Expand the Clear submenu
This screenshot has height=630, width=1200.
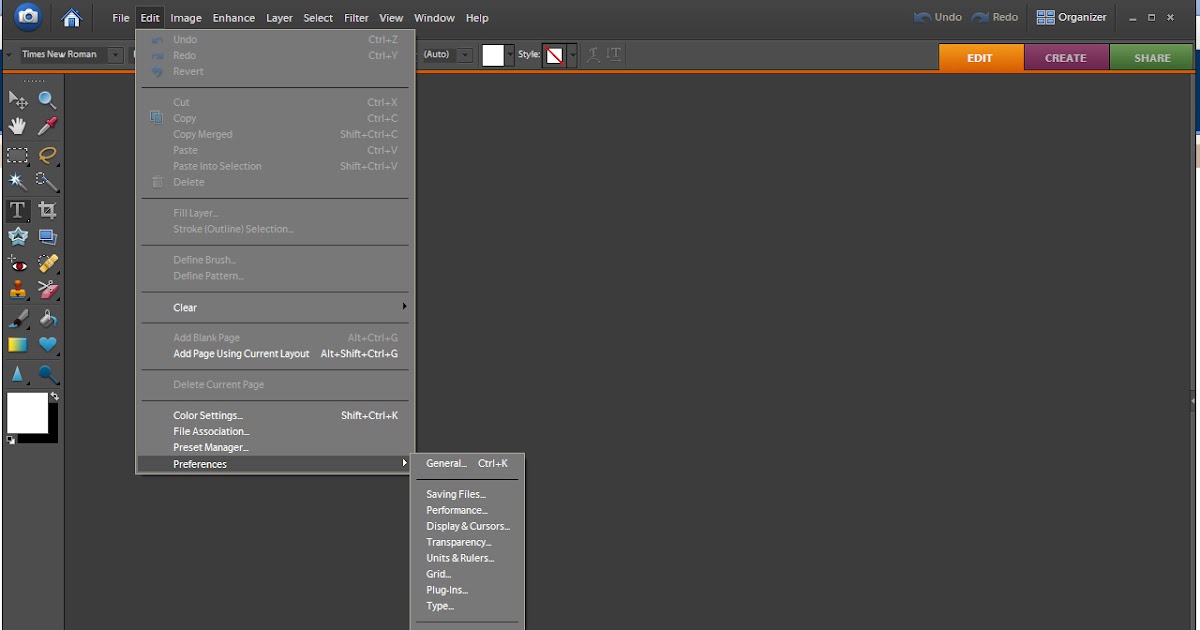275,307
